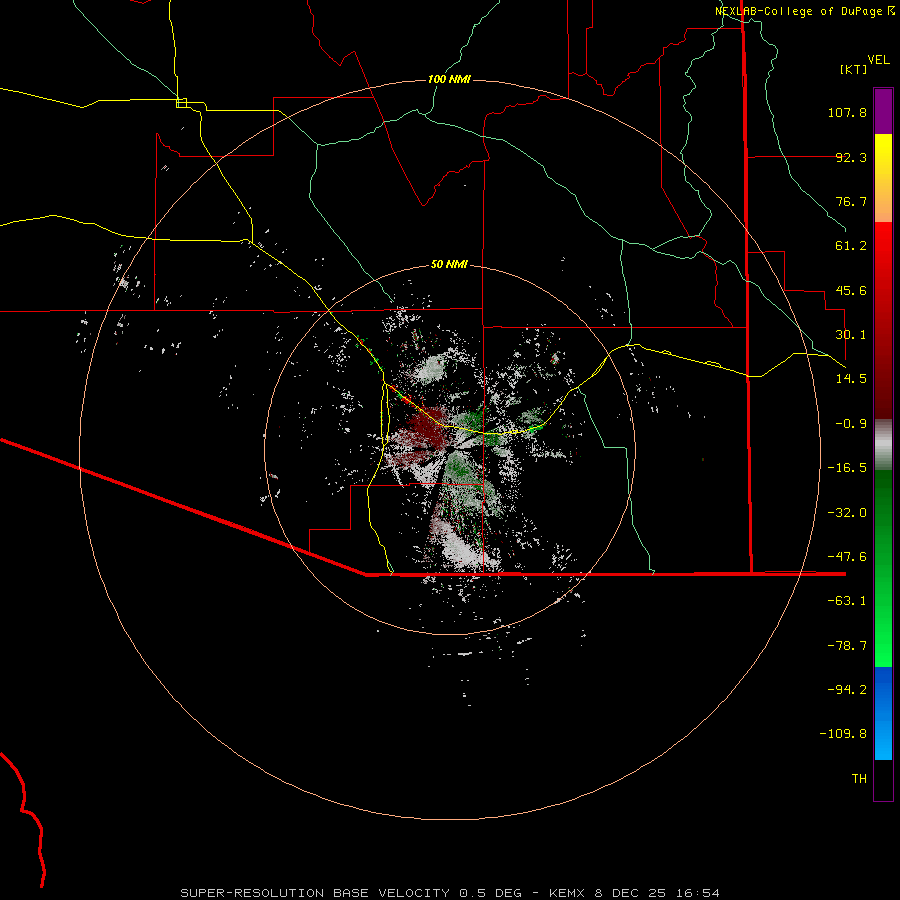Select the -78.7 legend value
The height and width of the screenshot is (900, 900).
(x=847, y=646)
